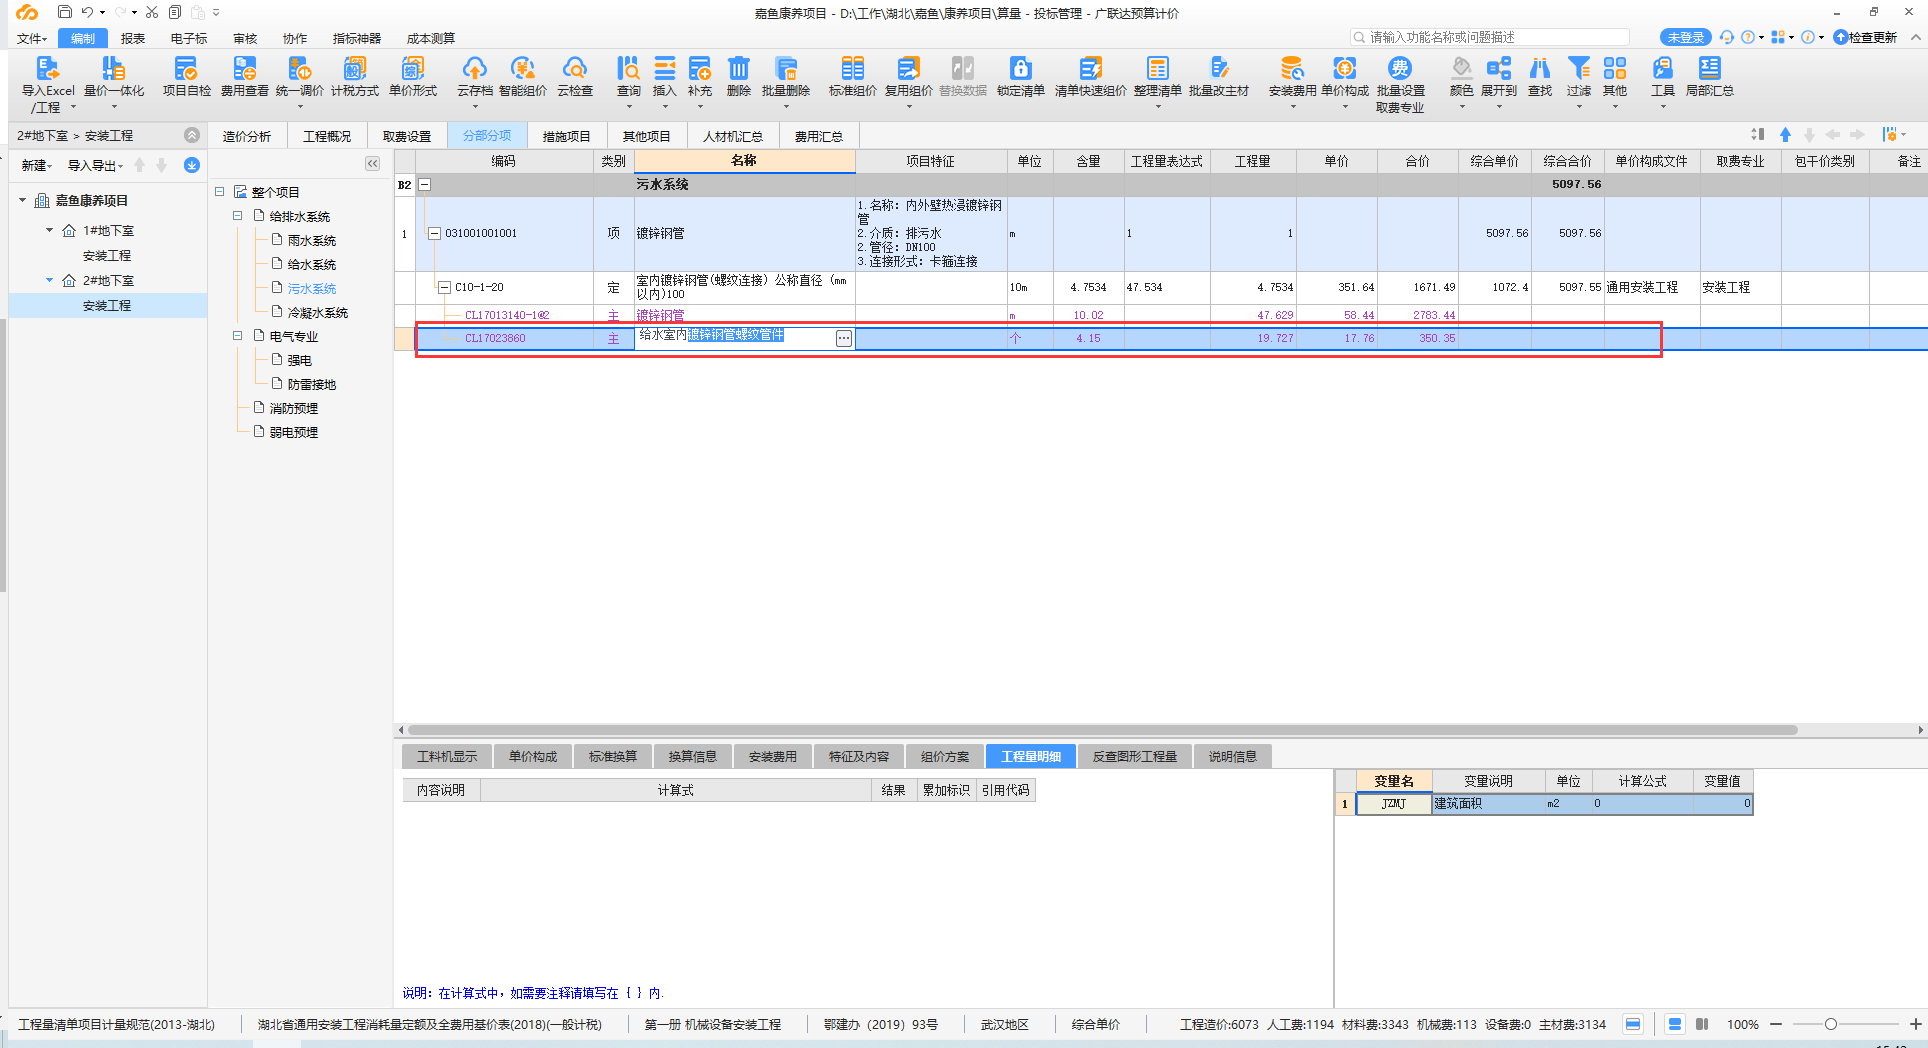Collapse the 给排水系统 tree node
This screenshot has width=1928, height=1048.
[x=237, y=215]
